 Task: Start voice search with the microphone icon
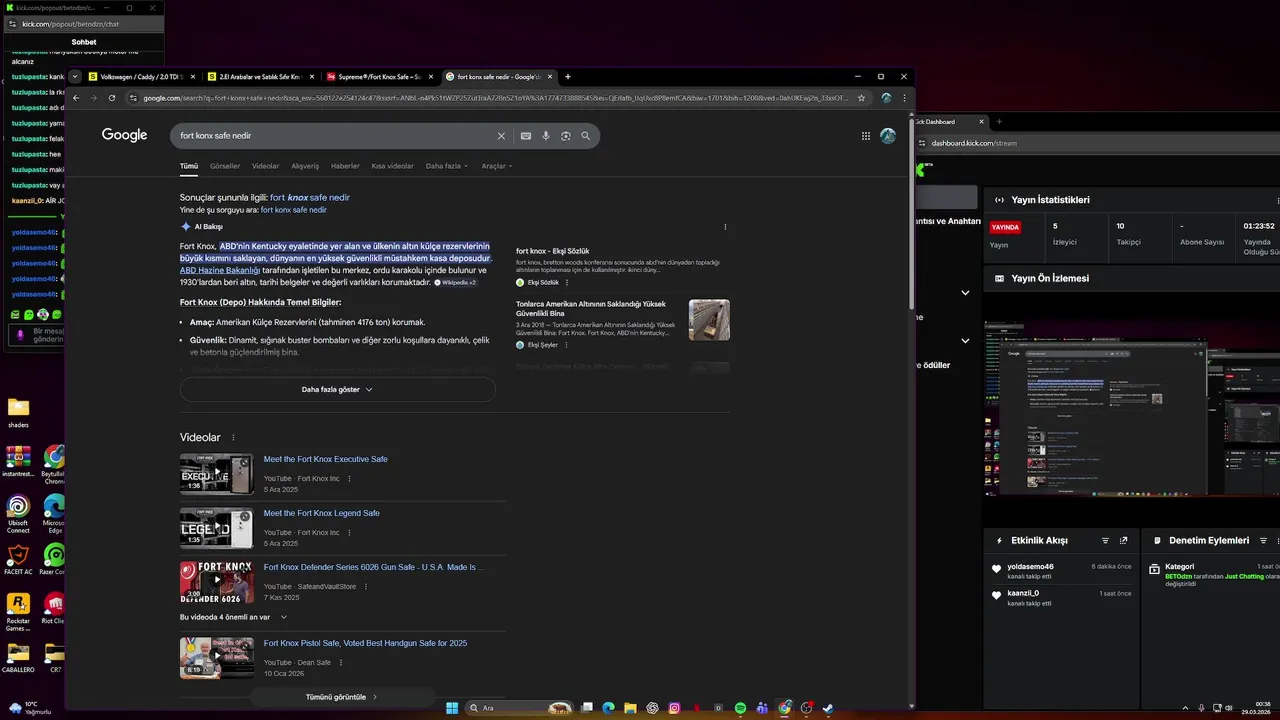coord(546,136)
